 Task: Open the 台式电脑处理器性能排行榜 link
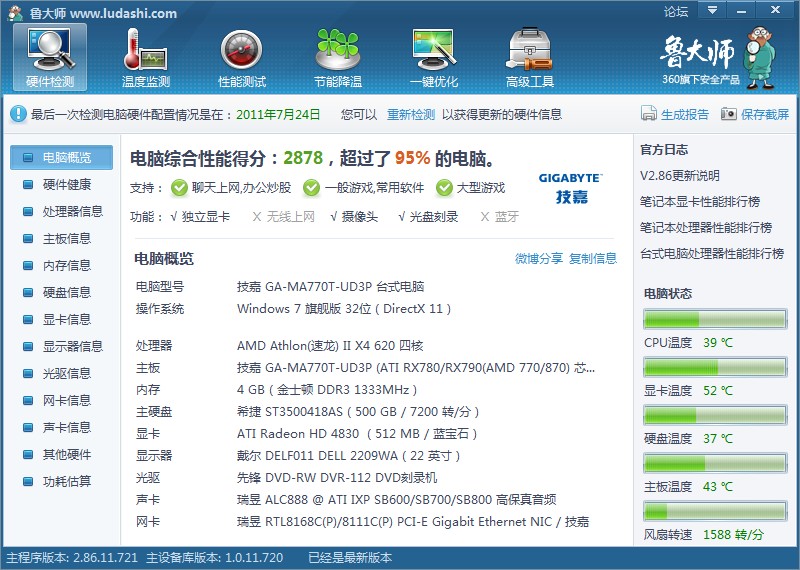coord(712,254)
